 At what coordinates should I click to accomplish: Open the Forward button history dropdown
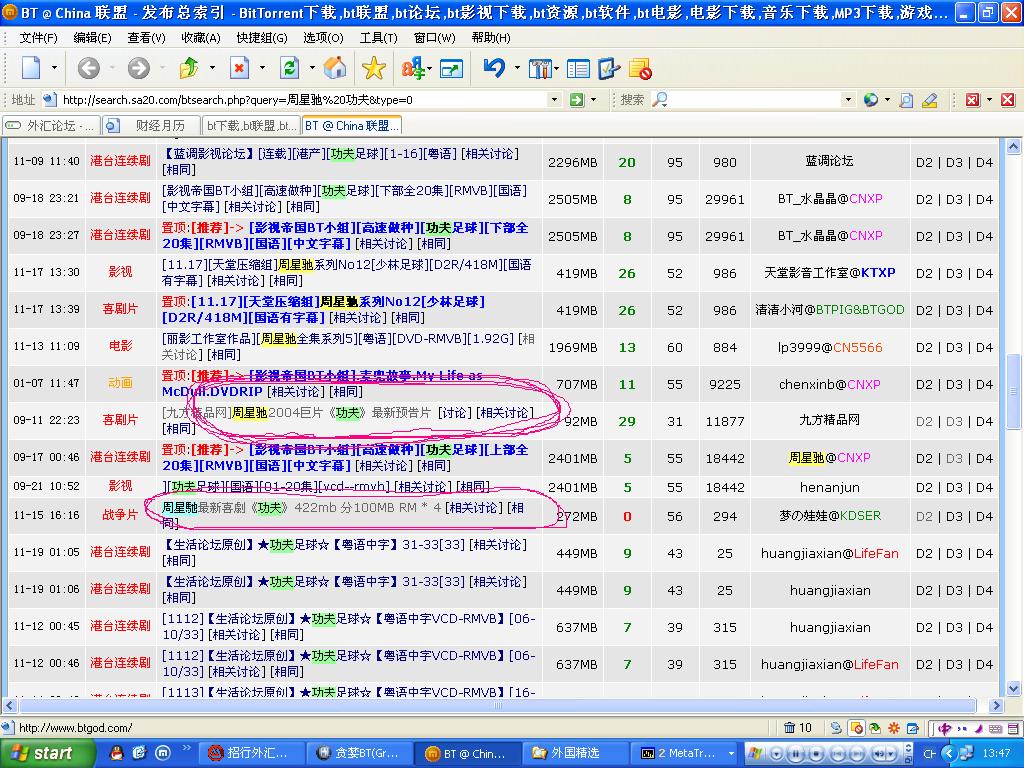point(162,68)
